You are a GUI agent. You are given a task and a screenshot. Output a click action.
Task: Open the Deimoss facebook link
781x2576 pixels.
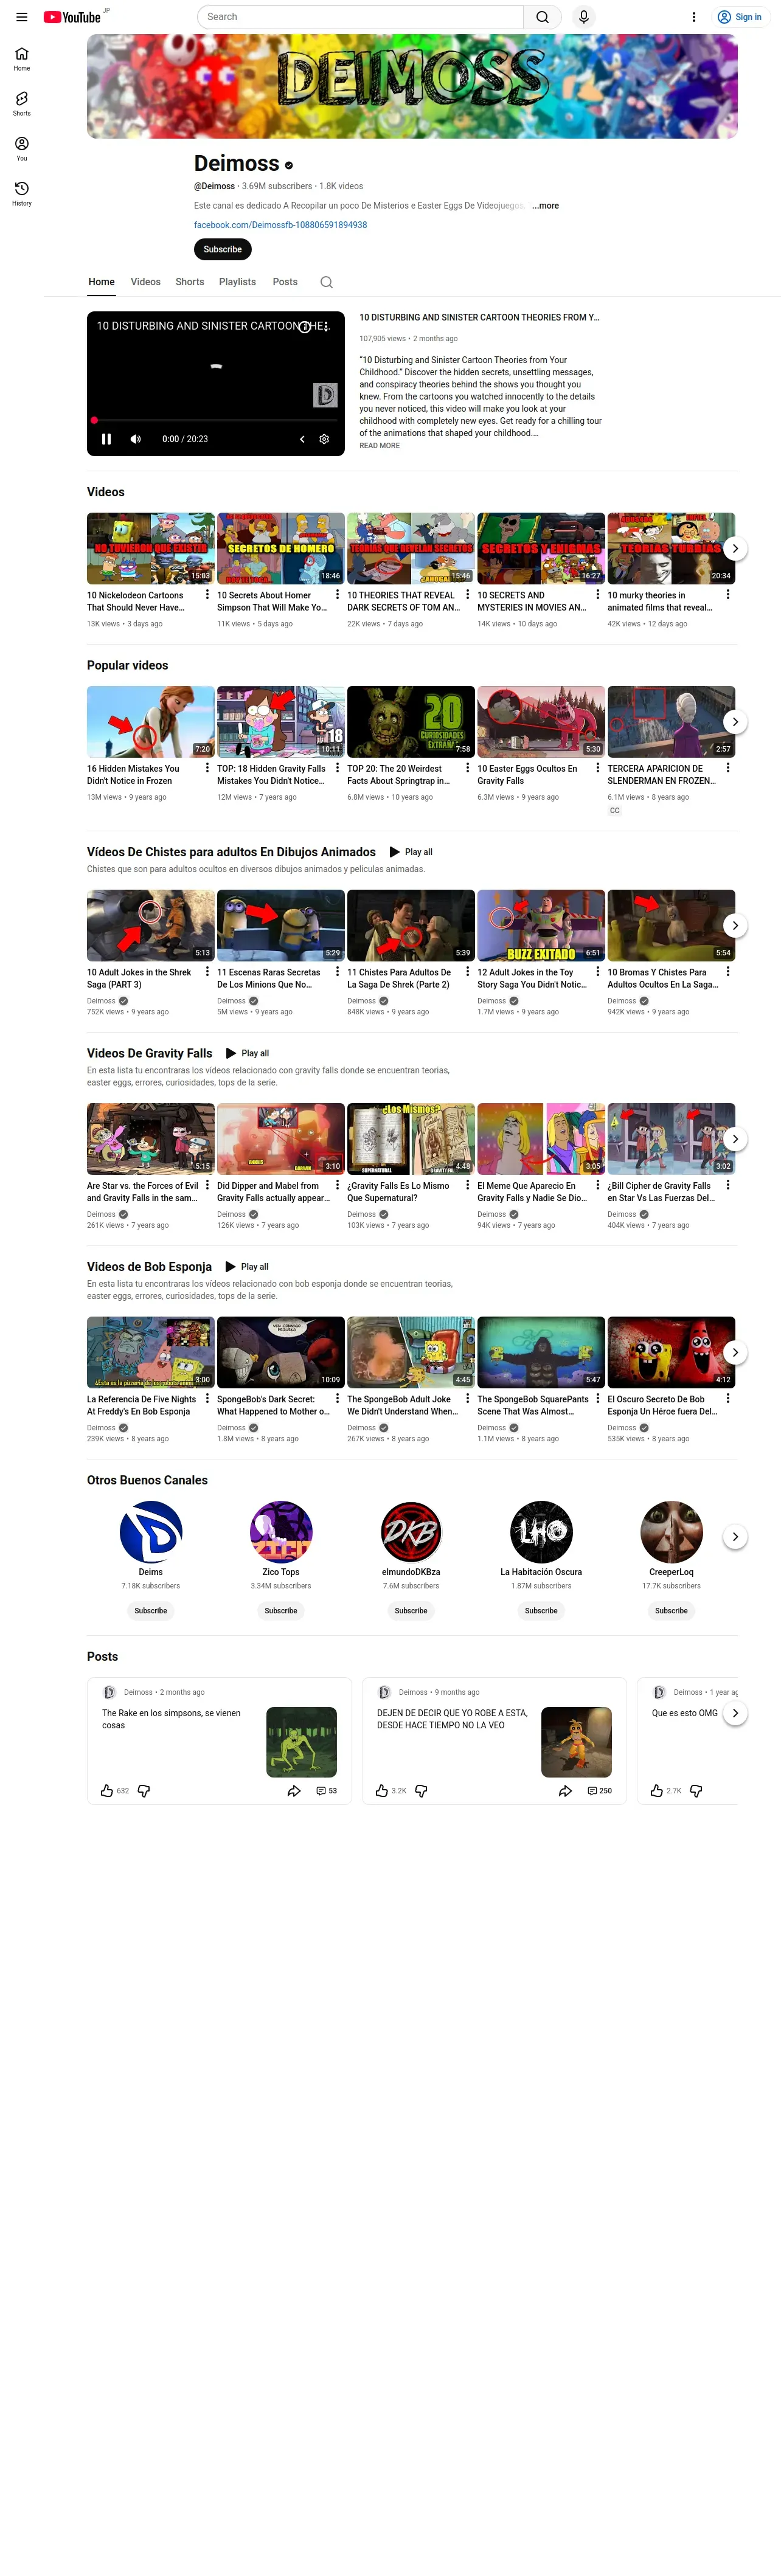[x=280, y=225]
